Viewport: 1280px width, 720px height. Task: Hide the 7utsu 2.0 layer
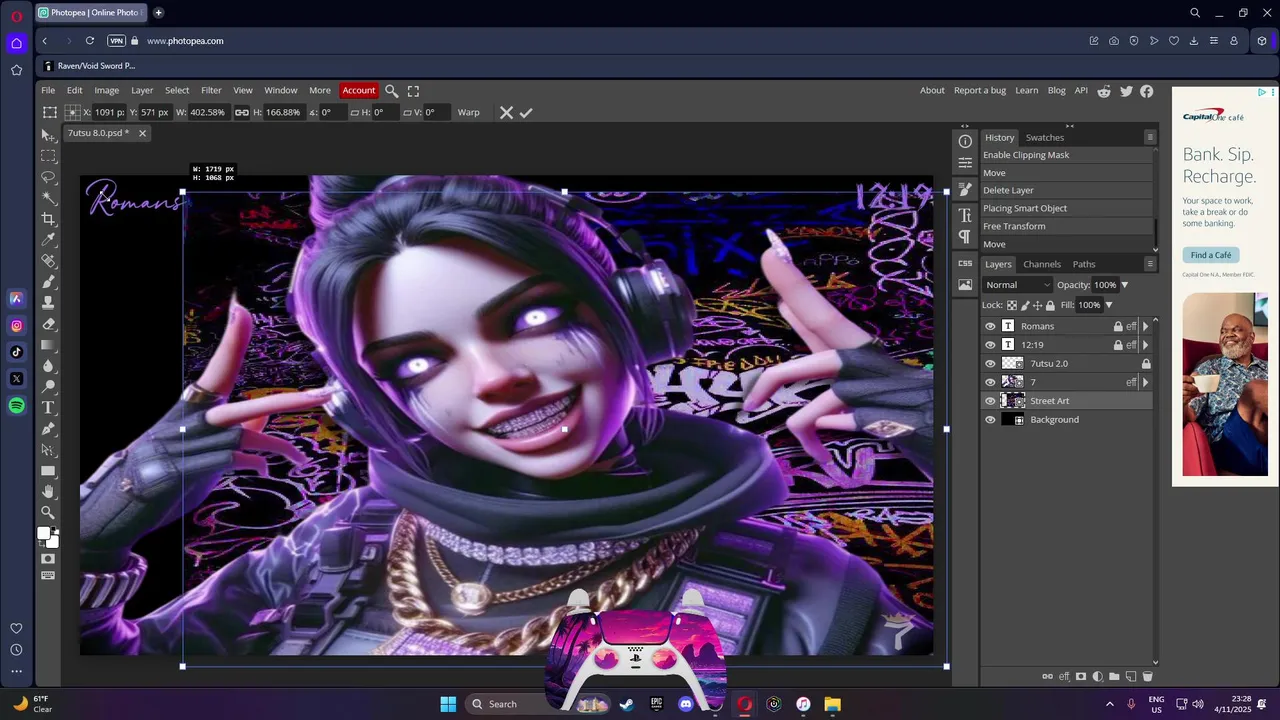[x=990, y=364]
